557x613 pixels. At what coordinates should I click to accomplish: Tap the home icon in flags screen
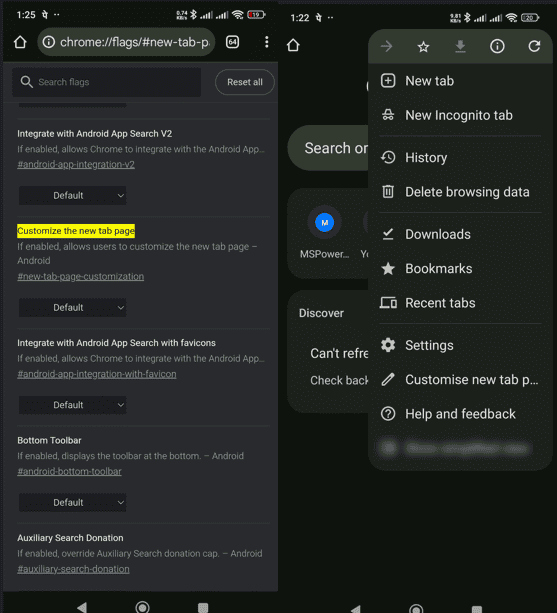coord(20,42)
